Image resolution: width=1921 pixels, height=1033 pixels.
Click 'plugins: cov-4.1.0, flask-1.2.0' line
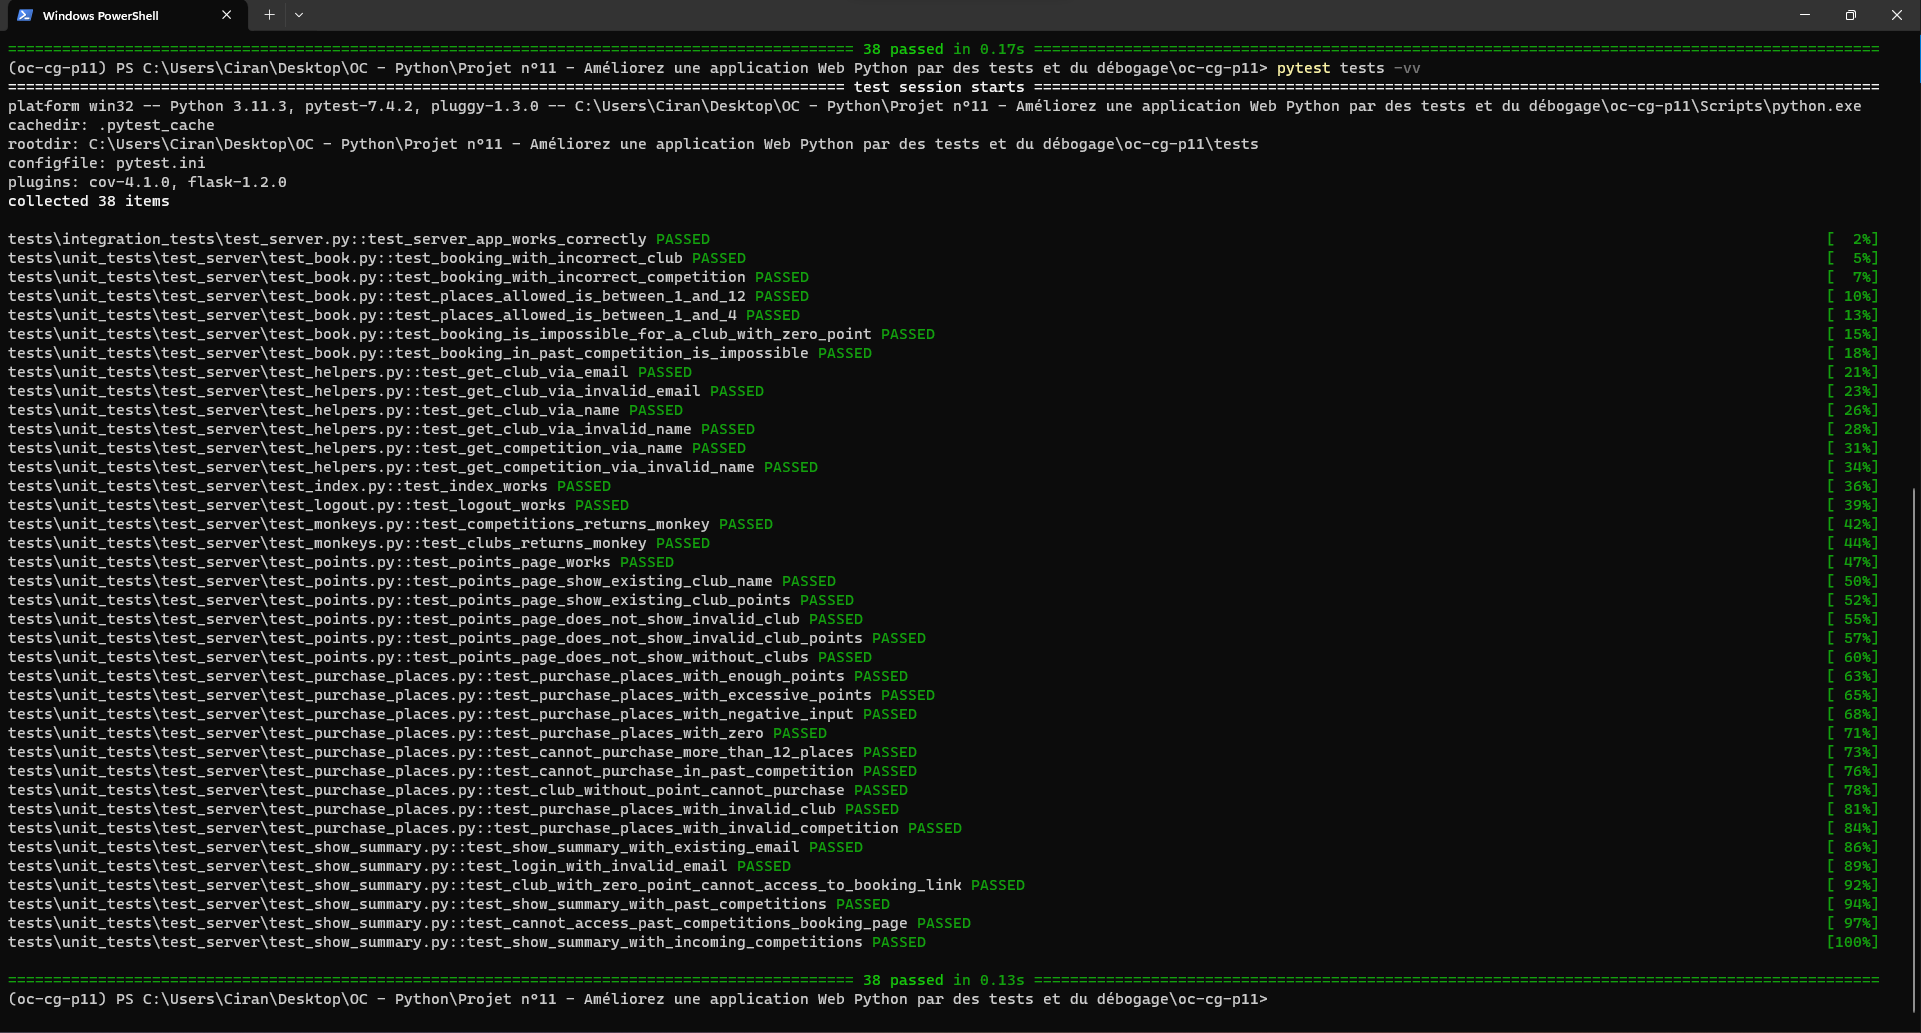point(147,182)
